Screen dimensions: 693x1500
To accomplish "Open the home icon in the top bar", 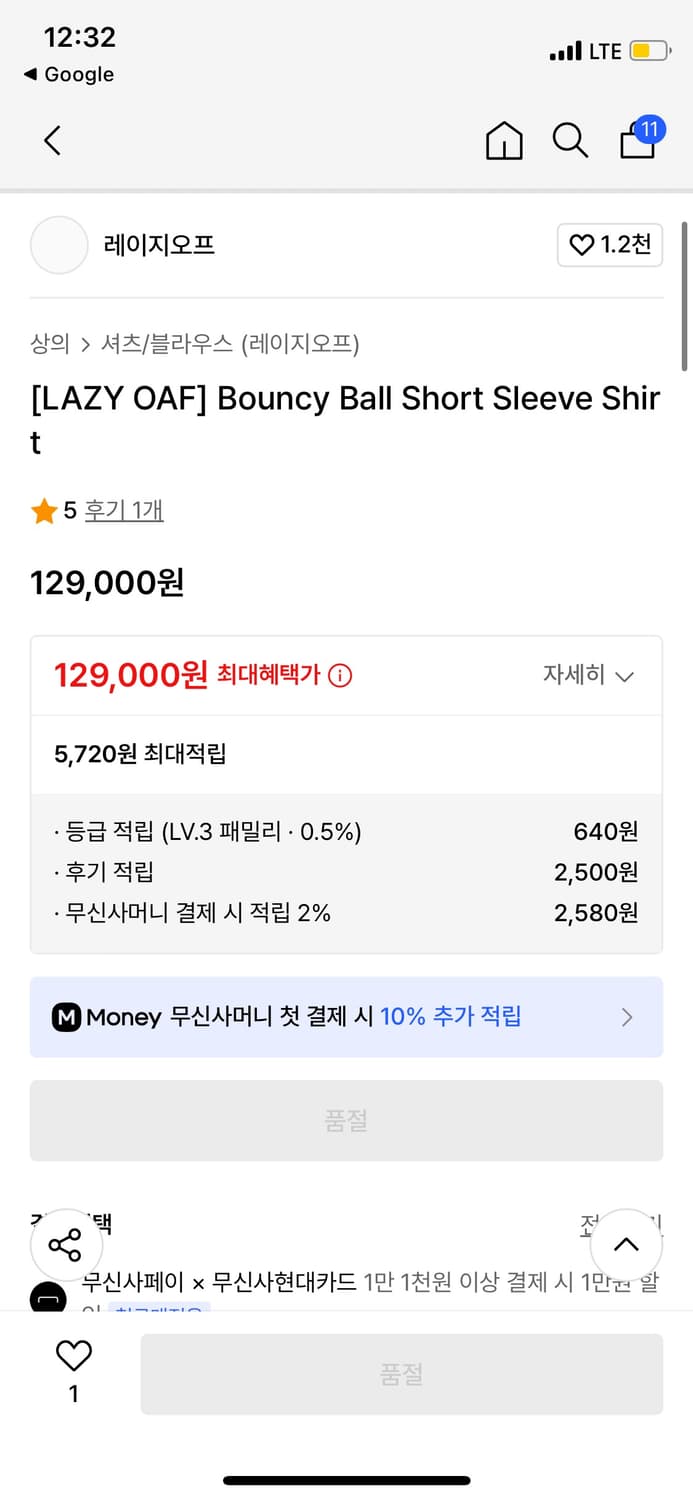I will [x=504, y=141].
